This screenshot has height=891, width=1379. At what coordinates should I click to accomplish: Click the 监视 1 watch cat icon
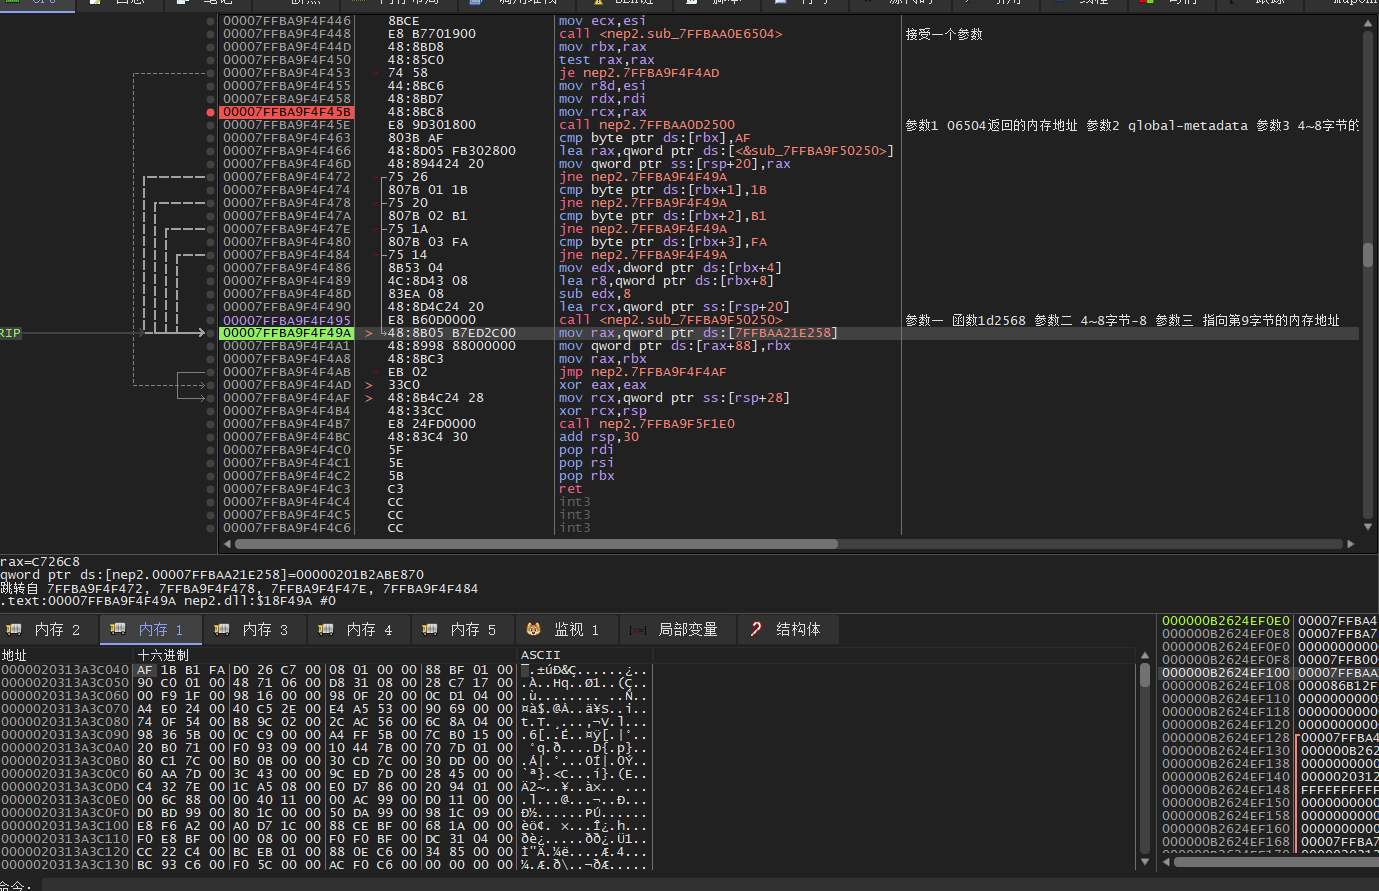point(534,629)
